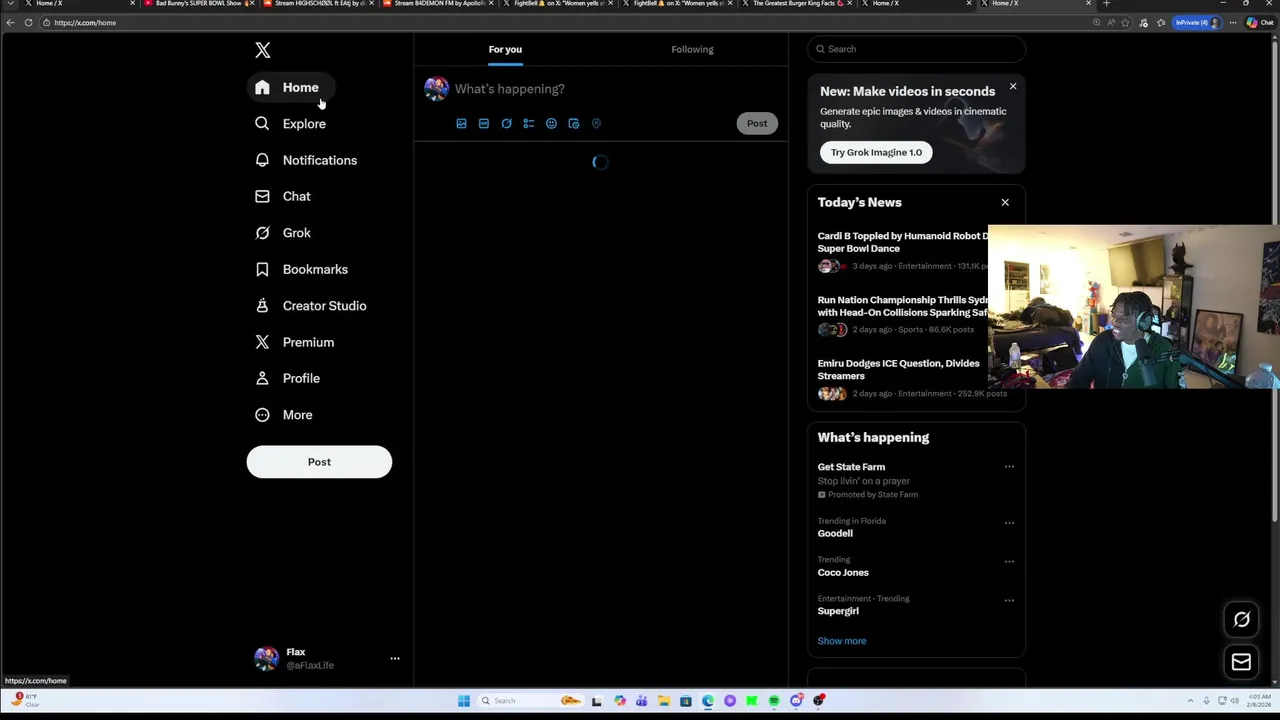Open Discord from the taskbar
Viewport: 1280px width, 720px height.
click(796, 701)
